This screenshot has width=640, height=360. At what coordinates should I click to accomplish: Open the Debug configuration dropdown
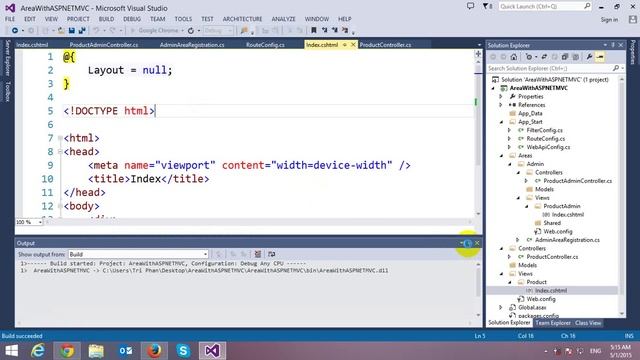click(x=218, y=31)
